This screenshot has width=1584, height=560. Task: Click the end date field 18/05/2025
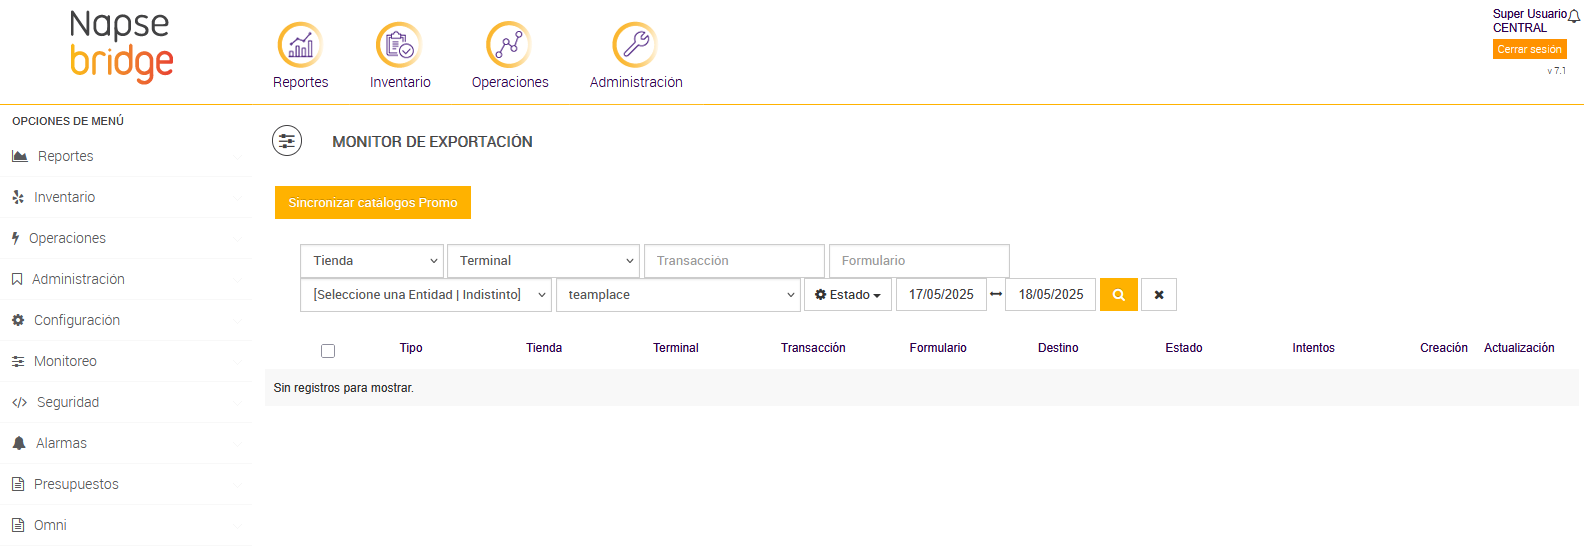click(x=1051, y=295)
